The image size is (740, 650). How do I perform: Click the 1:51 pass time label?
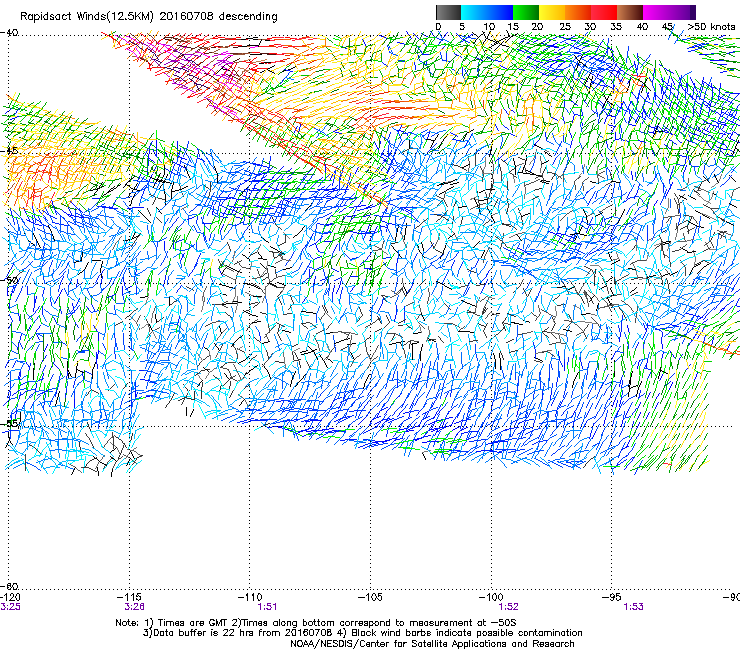(267, 607)
